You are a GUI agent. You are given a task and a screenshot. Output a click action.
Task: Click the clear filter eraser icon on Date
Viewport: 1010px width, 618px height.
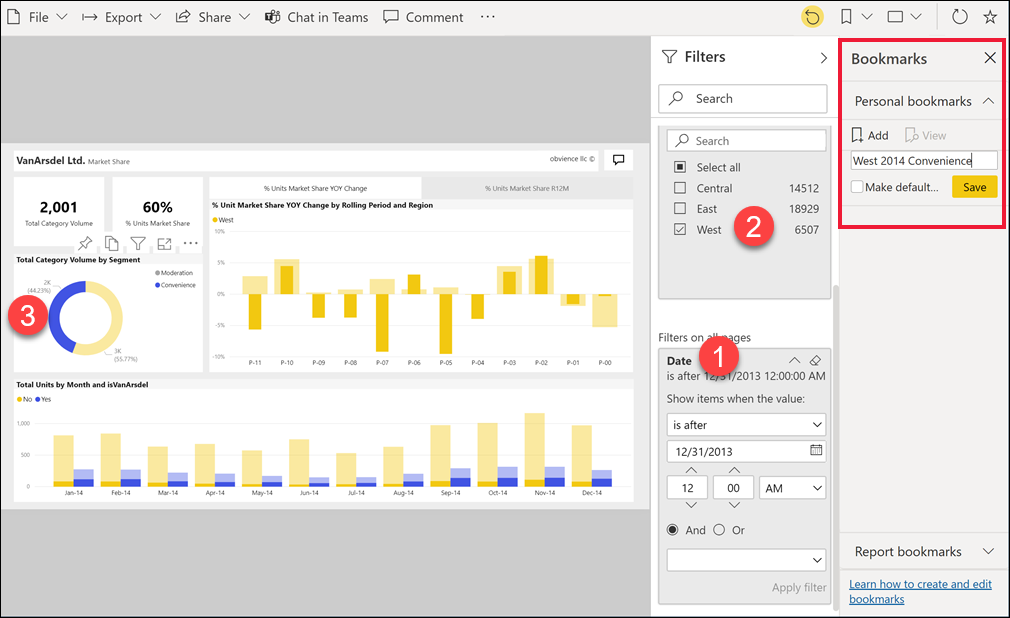[x=815, y=360]
